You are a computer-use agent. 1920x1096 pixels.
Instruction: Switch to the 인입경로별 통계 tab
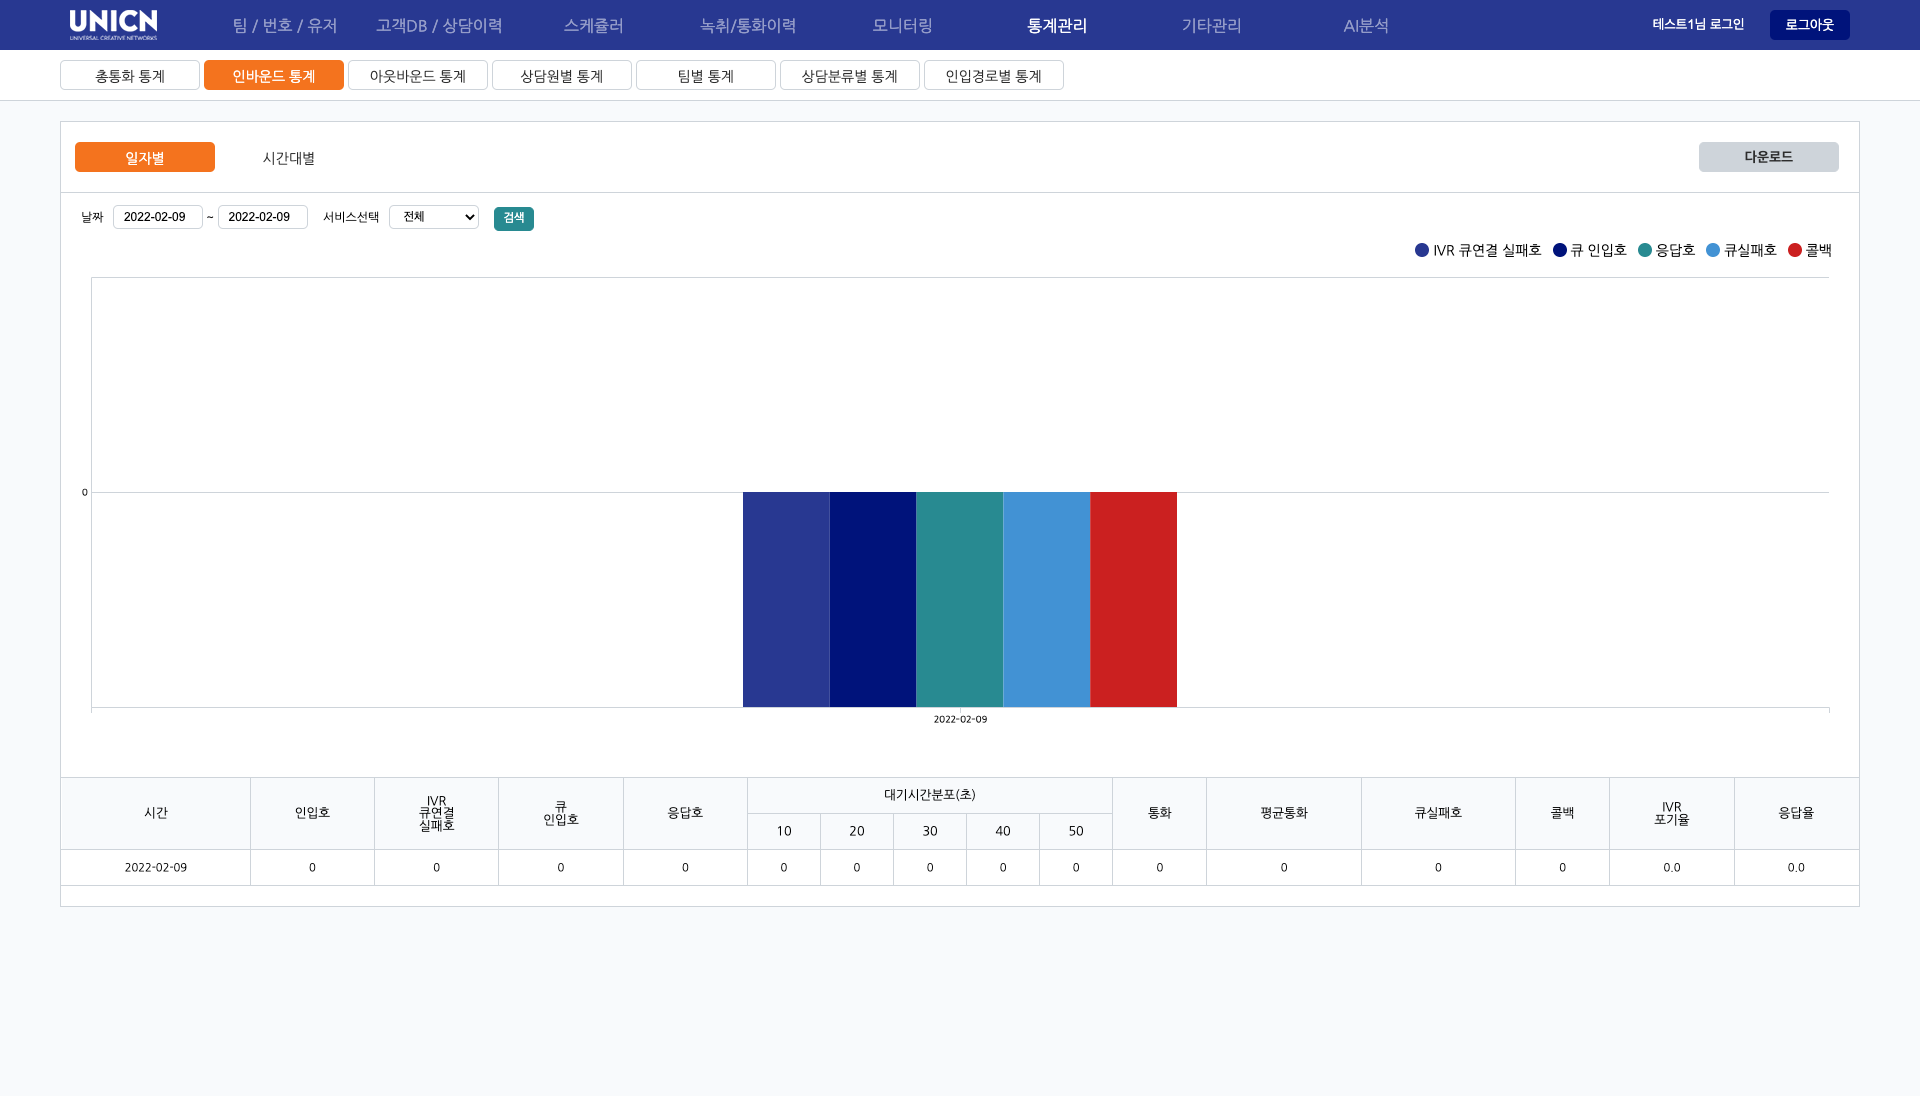[x=994, y=75]
